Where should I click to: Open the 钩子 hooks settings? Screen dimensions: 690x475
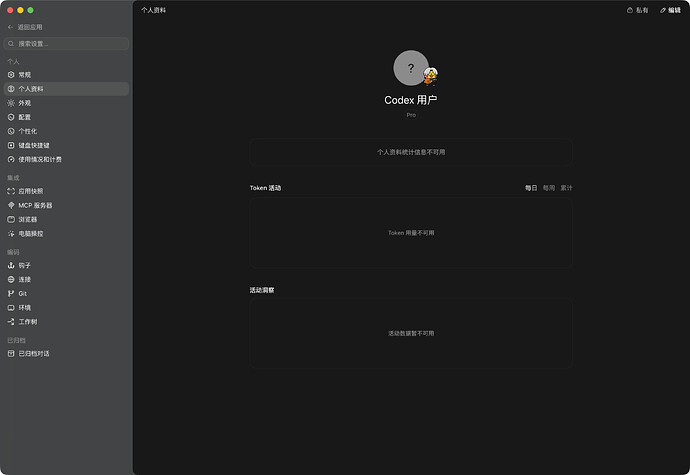click(x=66, y=265)
